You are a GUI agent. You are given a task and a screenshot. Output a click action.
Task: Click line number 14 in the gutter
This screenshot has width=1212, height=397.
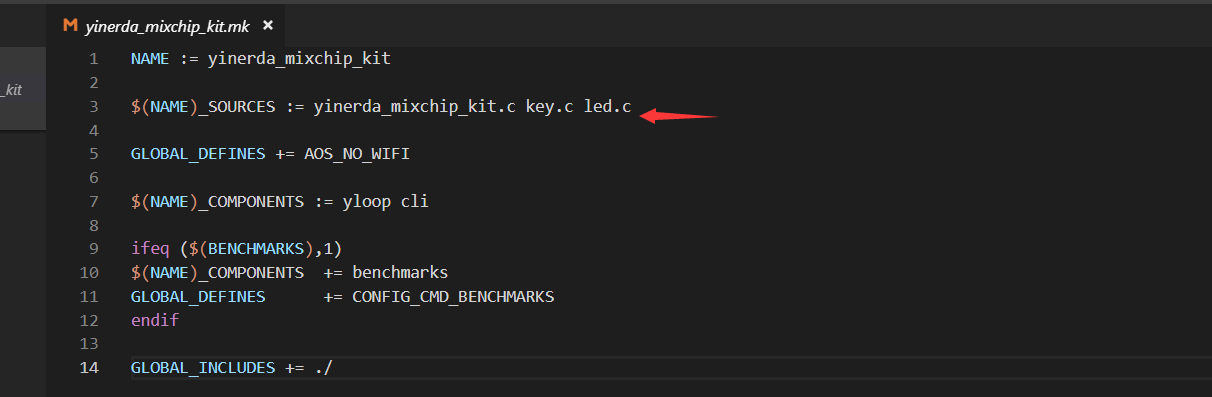(x=89, y=368)
